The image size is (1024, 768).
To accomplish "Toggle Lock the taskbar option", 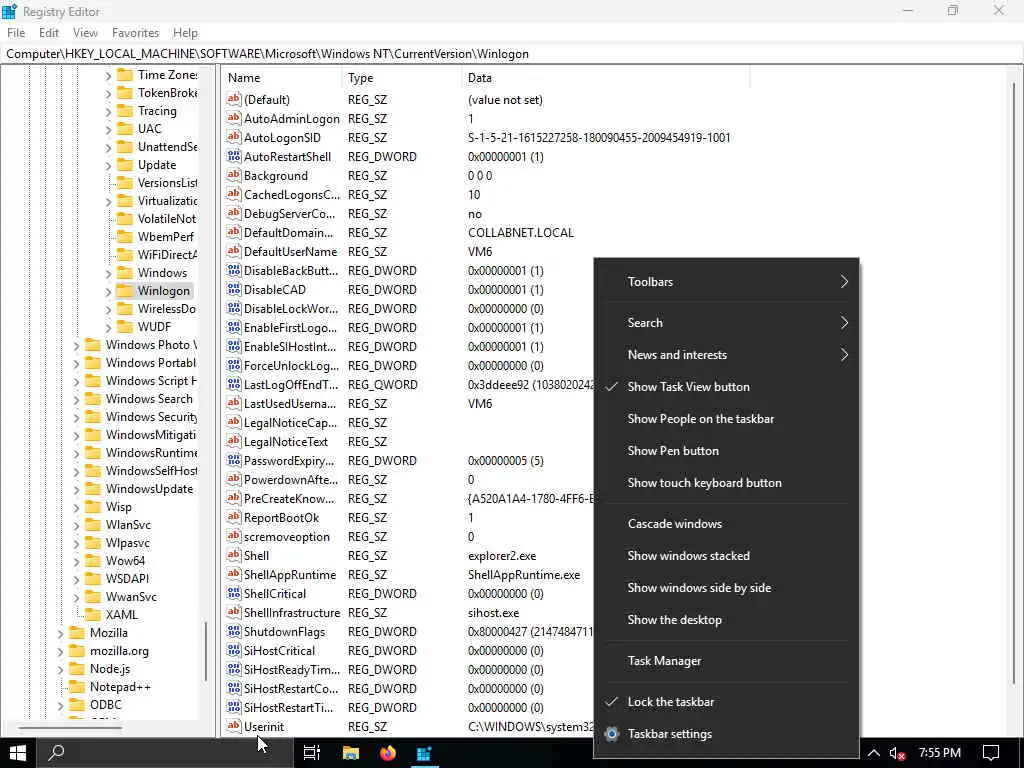I will tap(726, 702).
